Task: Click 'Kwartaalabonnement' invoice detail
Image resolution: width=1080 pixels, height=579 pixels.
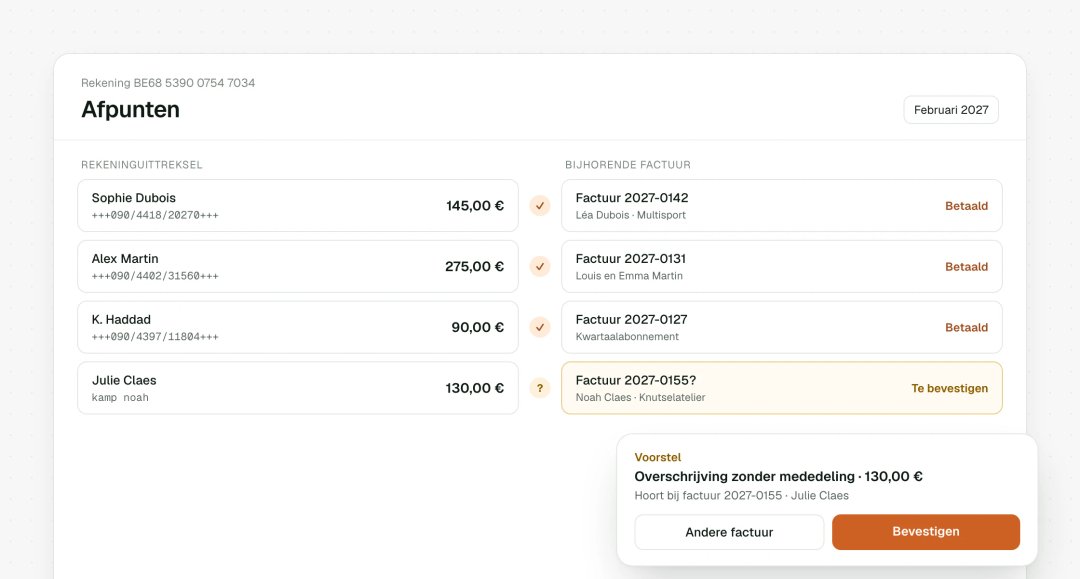Action: tap(627, 337)
